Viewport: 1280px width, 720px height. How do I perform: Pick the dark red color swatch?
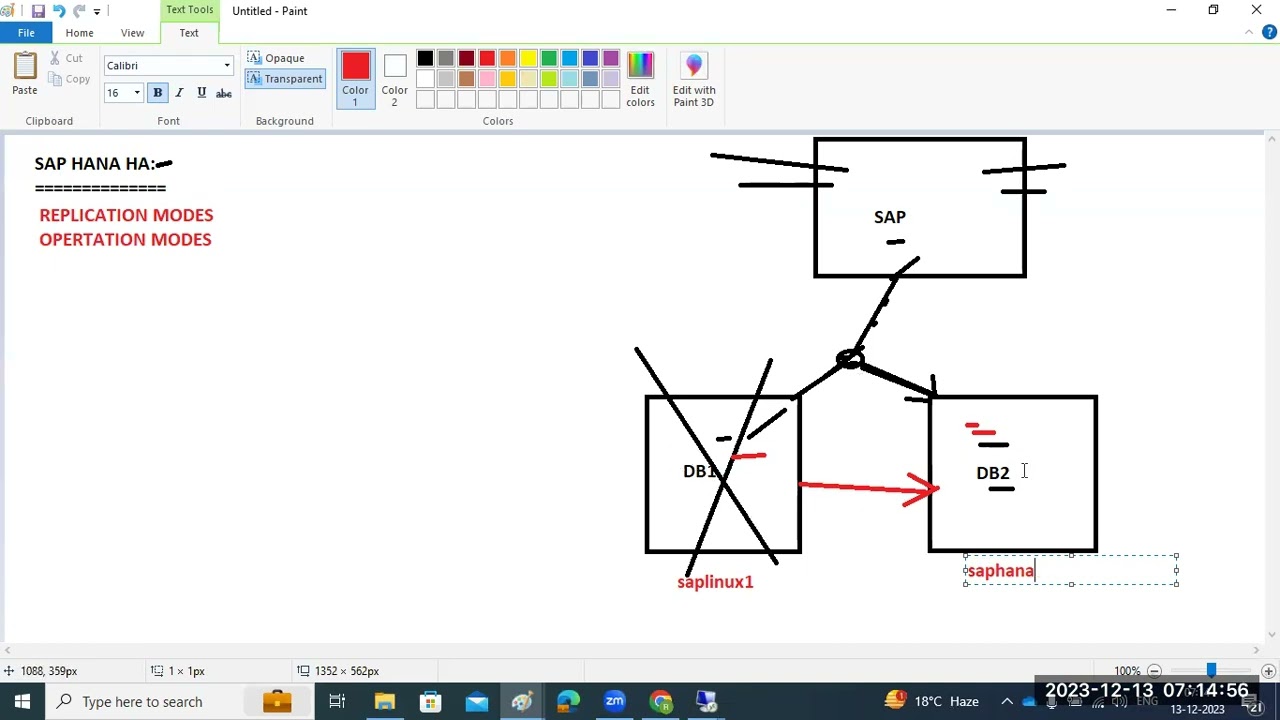(466, 59)
